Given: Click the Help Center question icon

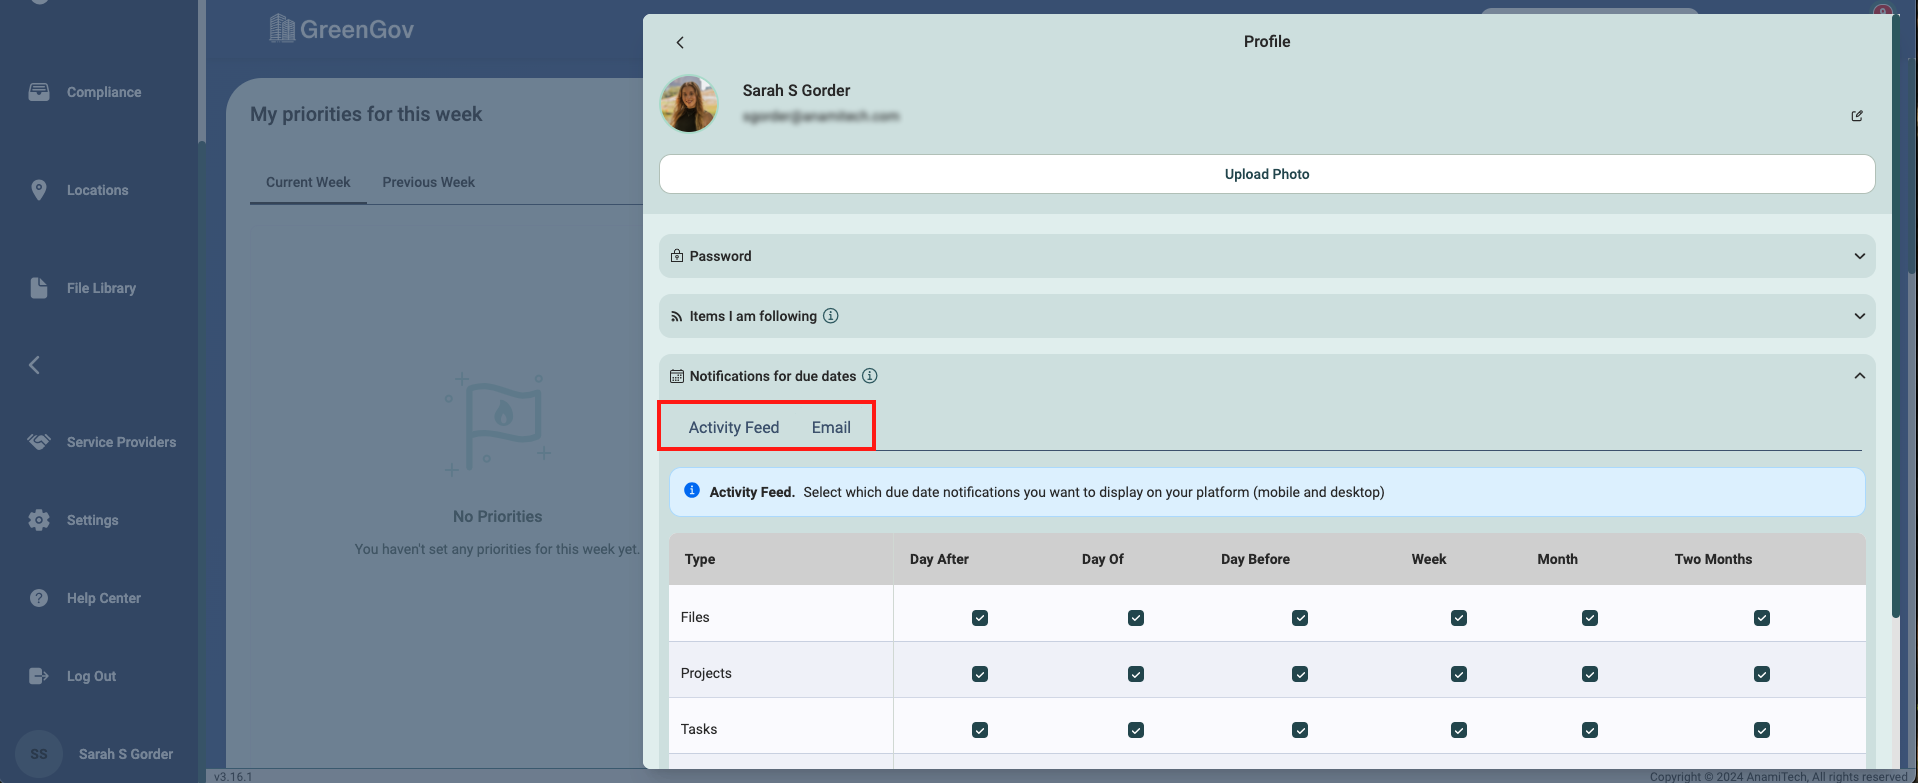Looking at the screenshot, I should tap(39, 598).
